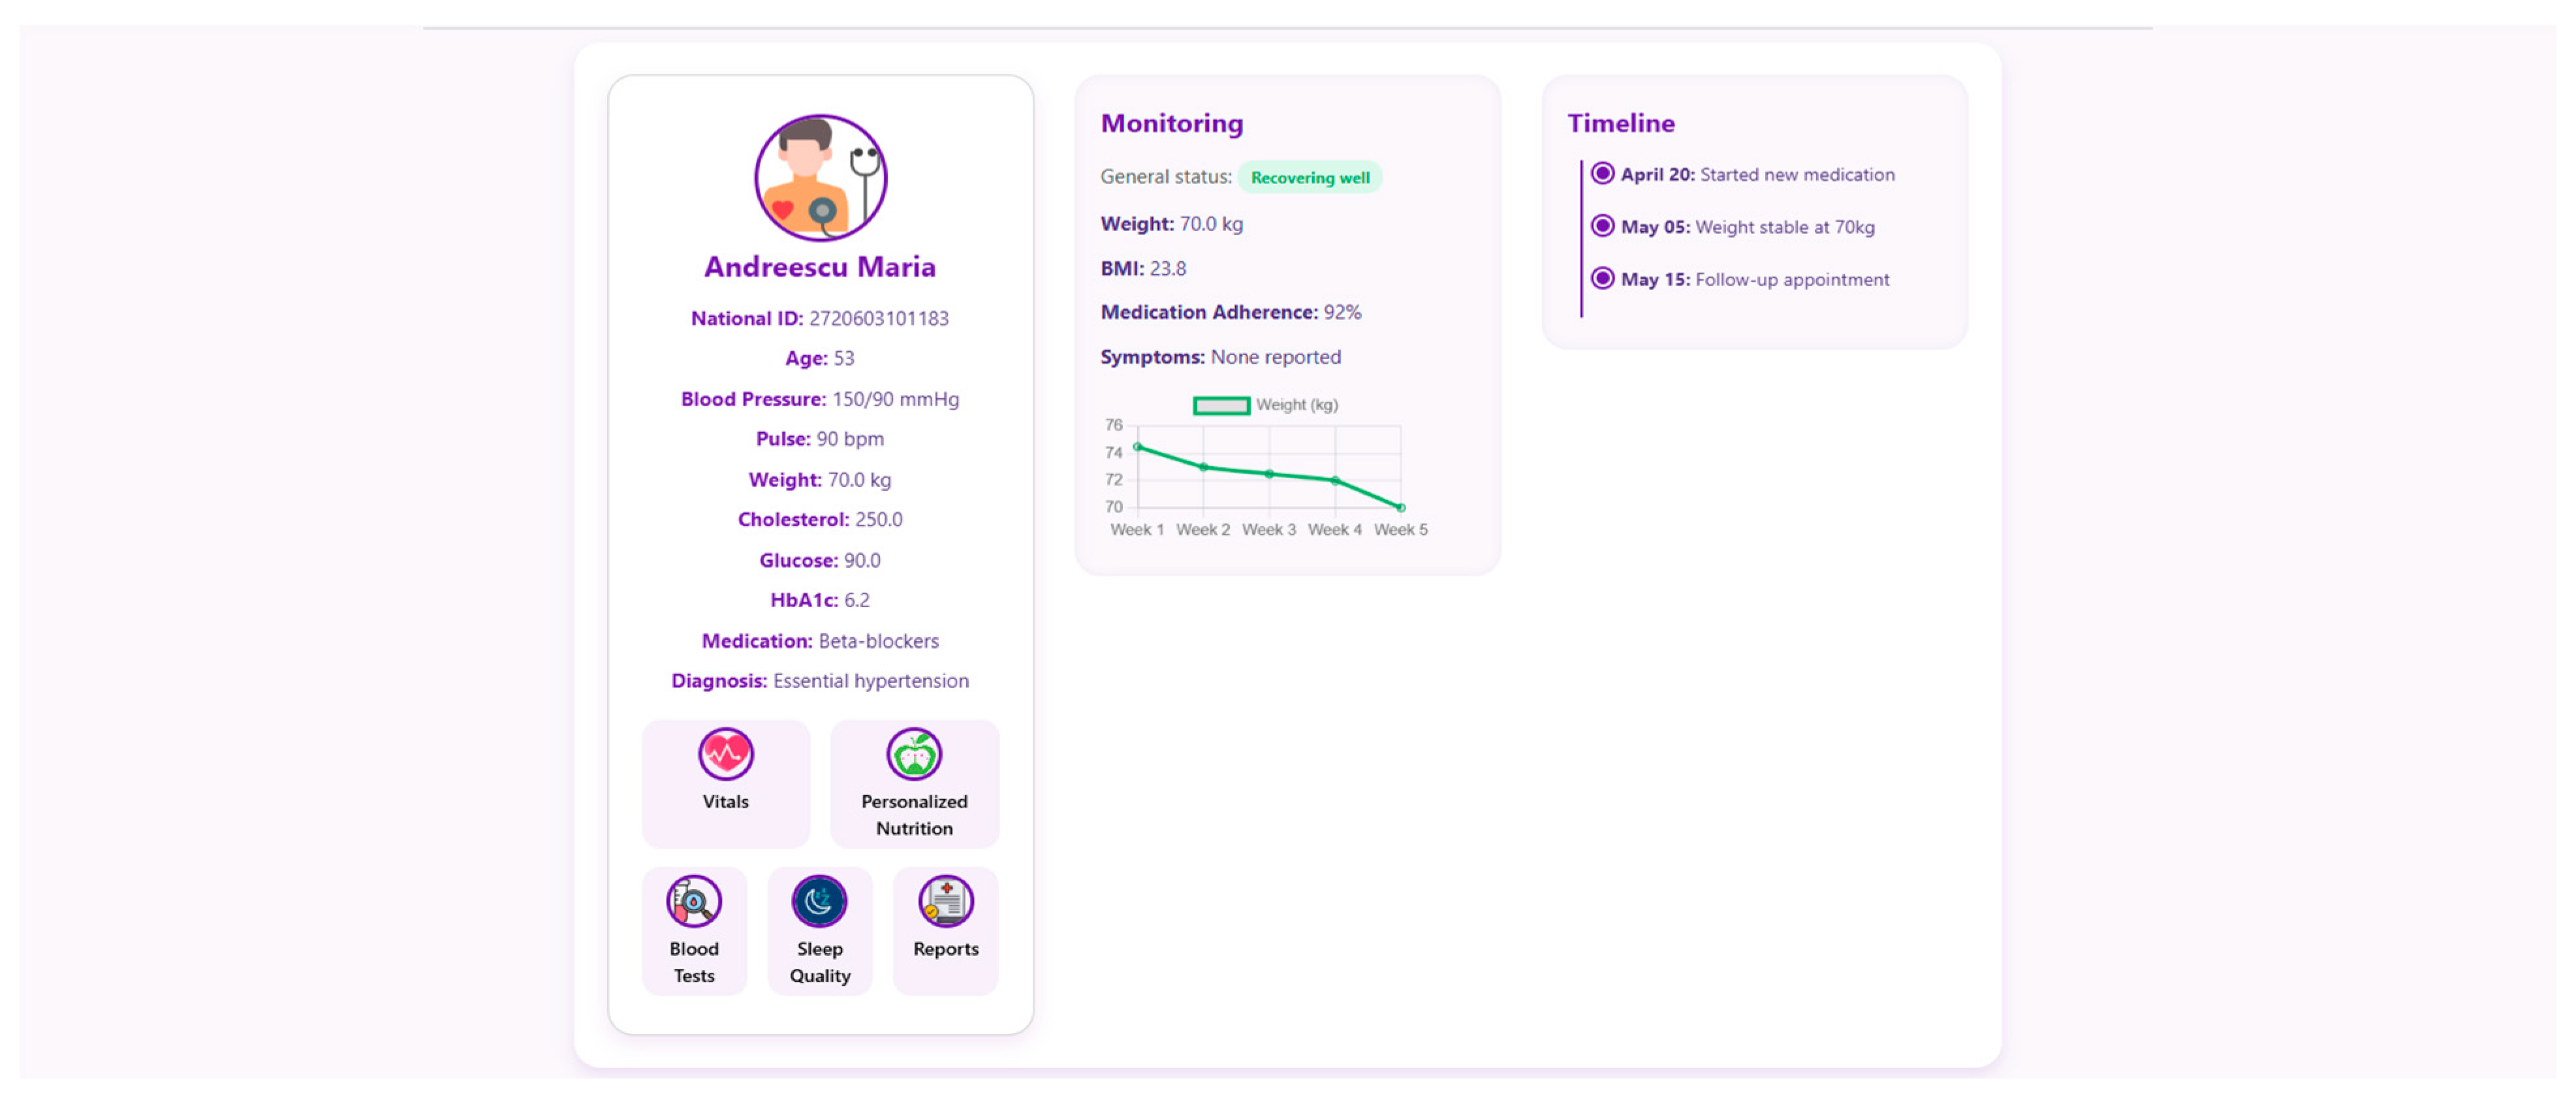Click the Monitoring section heading
Screen dimensions: 2576x1104
click(x=1171, y=123)
